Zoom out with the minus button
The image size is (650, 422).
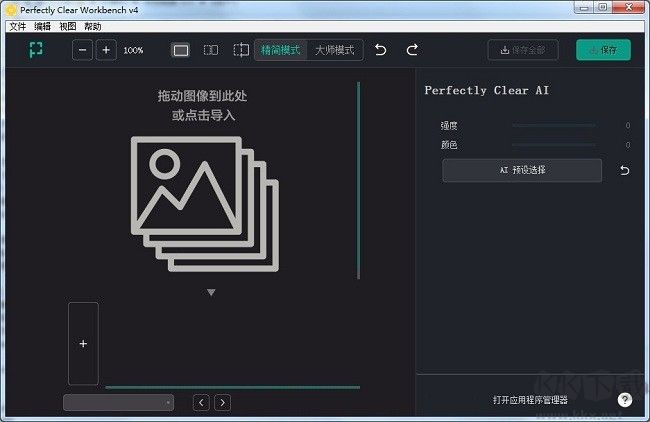coord(82,50)
